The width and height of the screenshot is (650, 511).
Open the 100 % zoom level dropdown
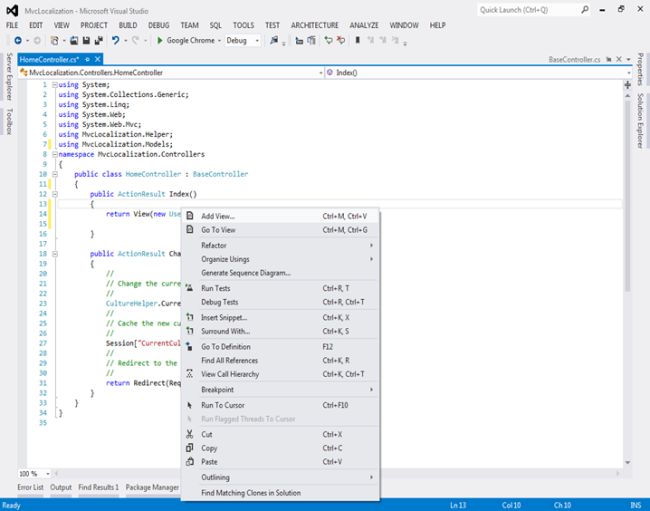pos(45,473)
